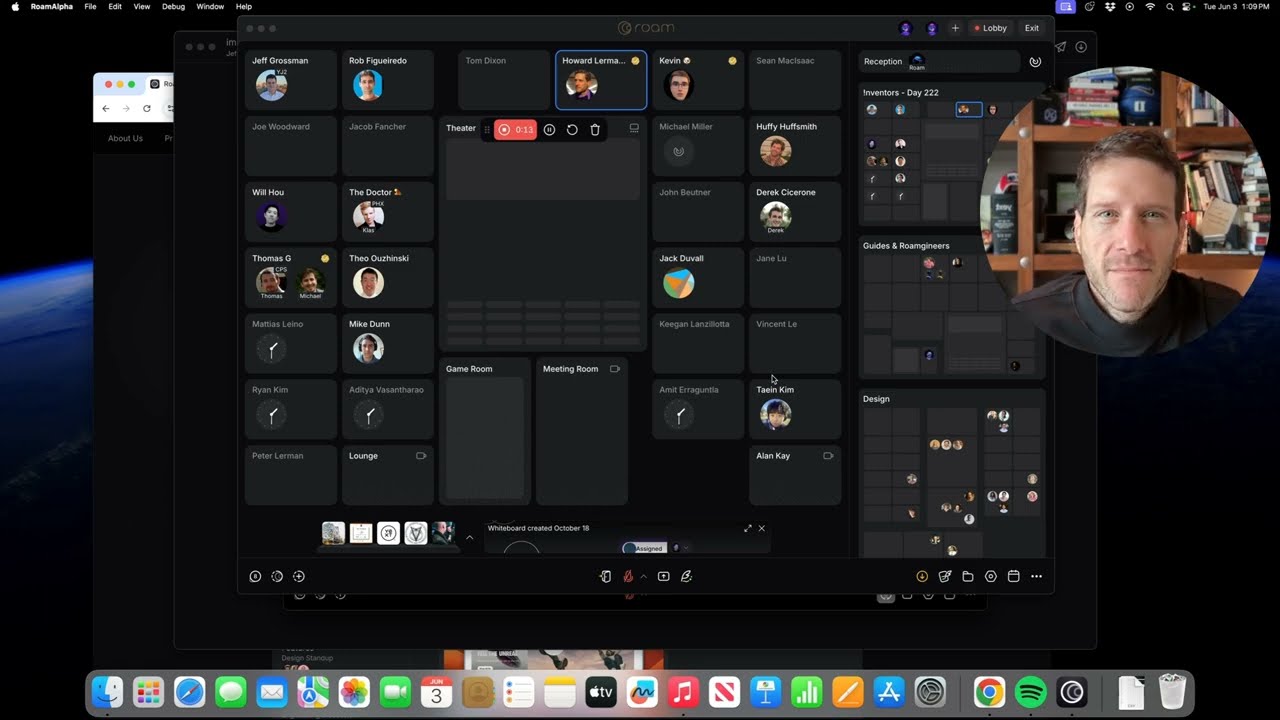Image resolution: width=1280 pixels, height=720 pixels.
Task: Click the phone mirror icon left of microphone
Action: [605, 576]
